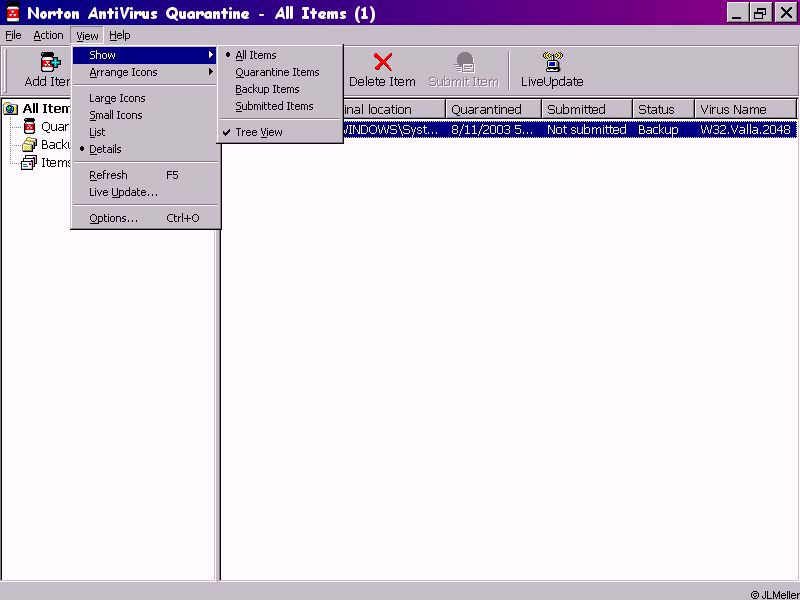The image size is (800, 600).
Task: Open the File menu
Action: coord(13,35)
